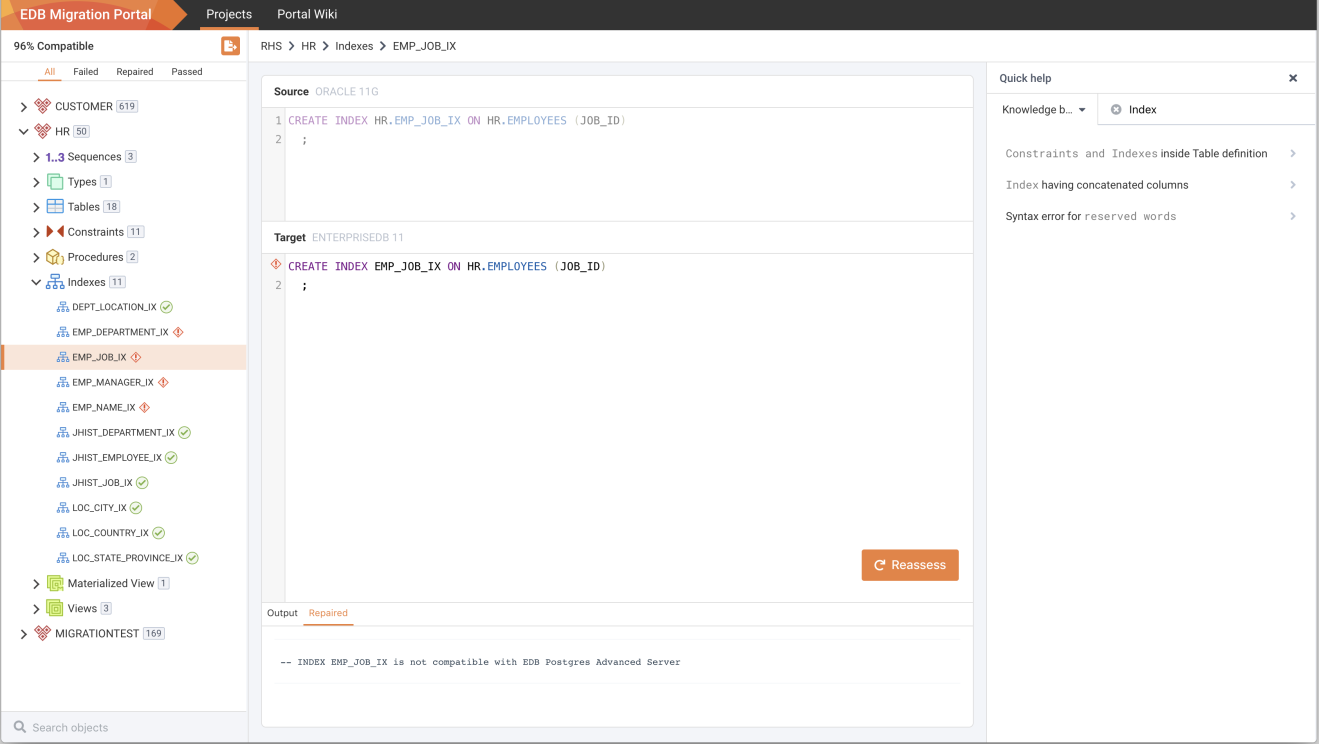Image resolution: width=1319 pixels, height=744 pixels.
Task: Click the Tables grid icon
Action: (55, 207)
